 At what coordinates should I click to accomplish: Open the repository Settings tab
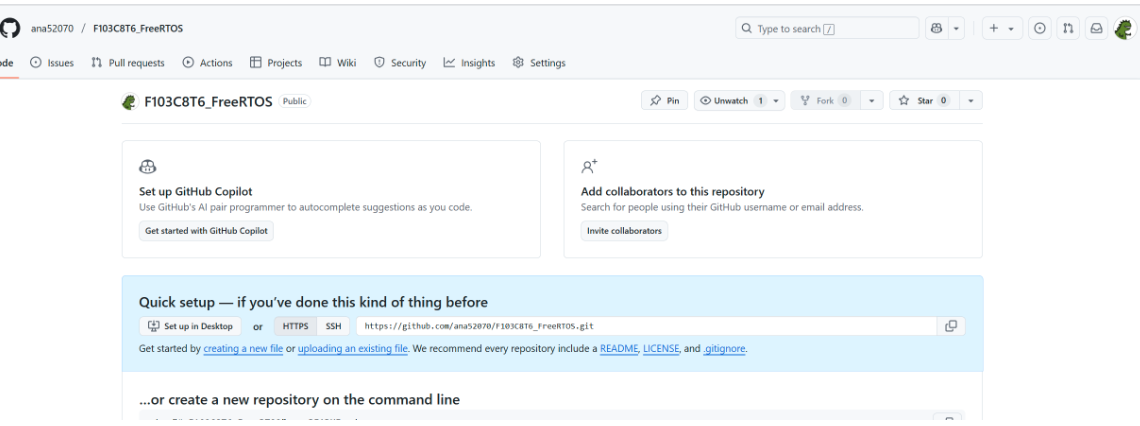click(x=539, y=63)
